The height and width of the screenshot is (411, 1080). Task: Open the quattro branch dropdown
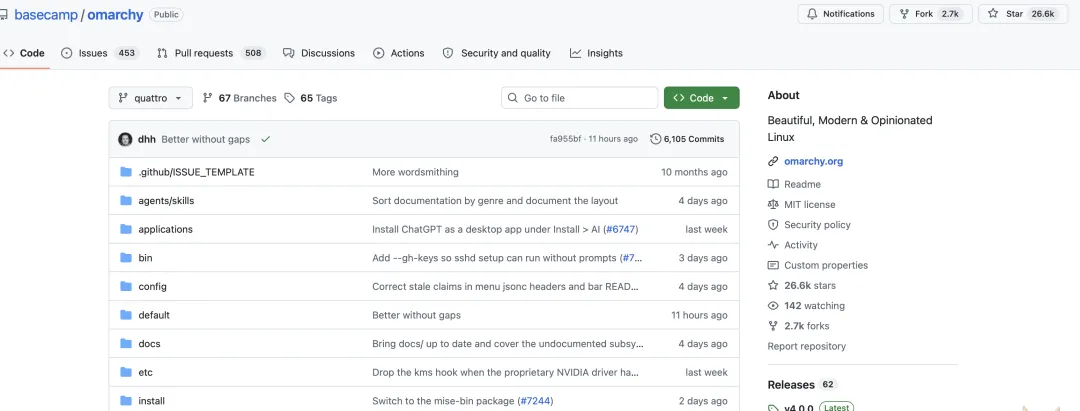(x=150, y=98)
